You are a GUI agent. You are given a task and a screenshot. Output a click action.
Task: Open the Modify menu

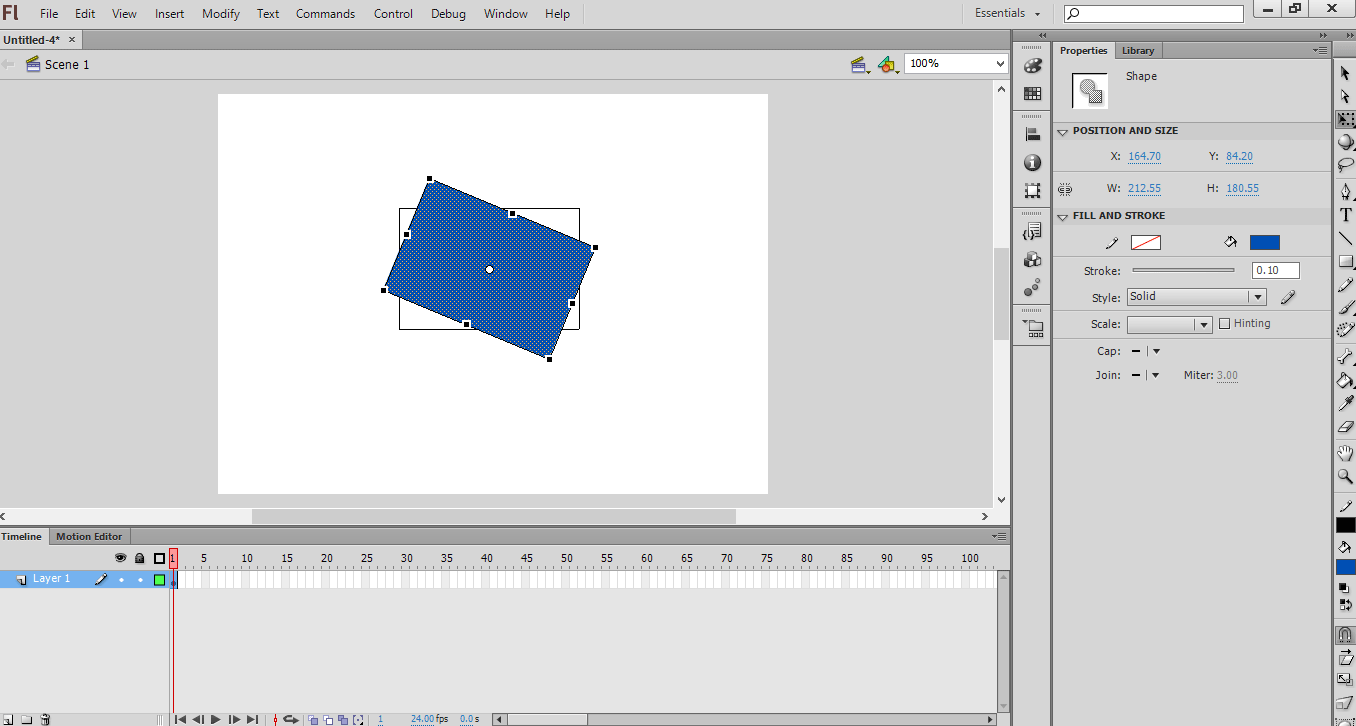[x=221, y=14]
